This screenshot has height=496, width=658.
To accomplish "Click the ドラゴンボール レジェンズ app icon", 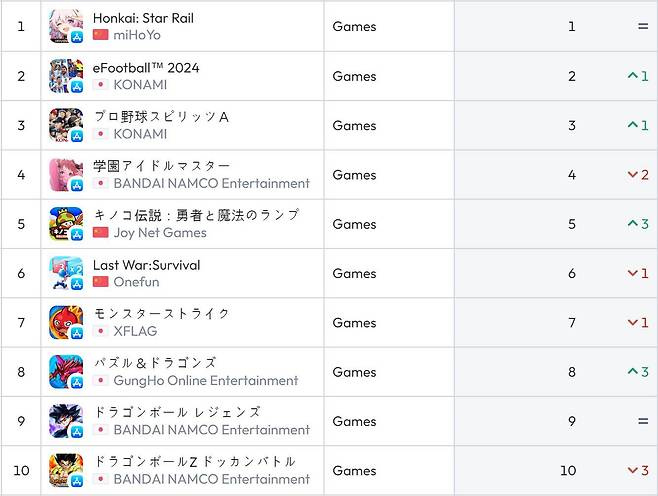I will tap(66, 421).
